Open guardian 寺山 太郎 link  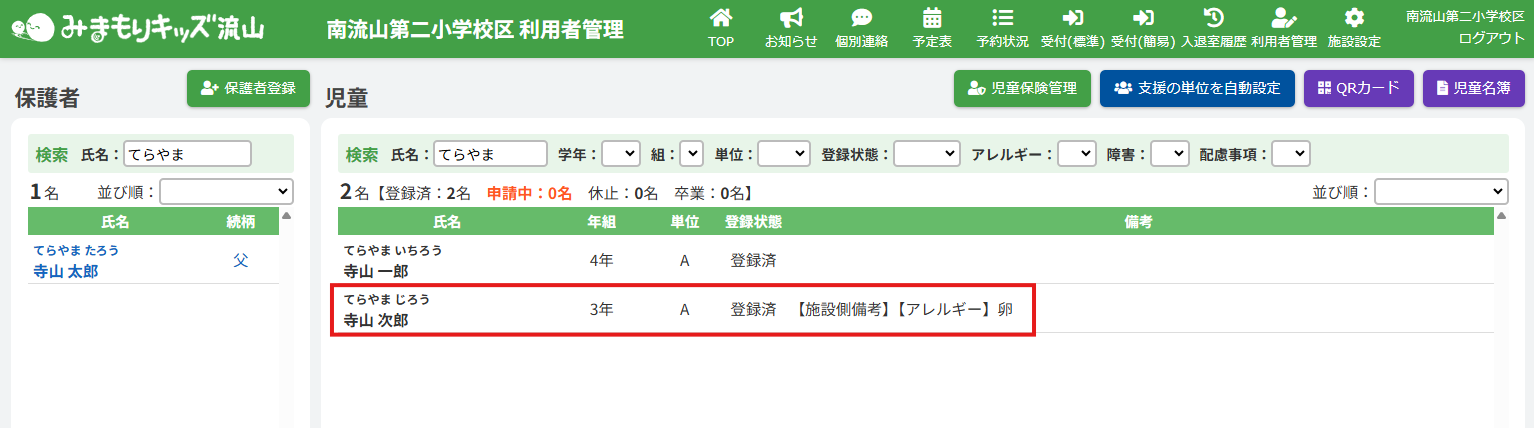[x=66, y=271]
